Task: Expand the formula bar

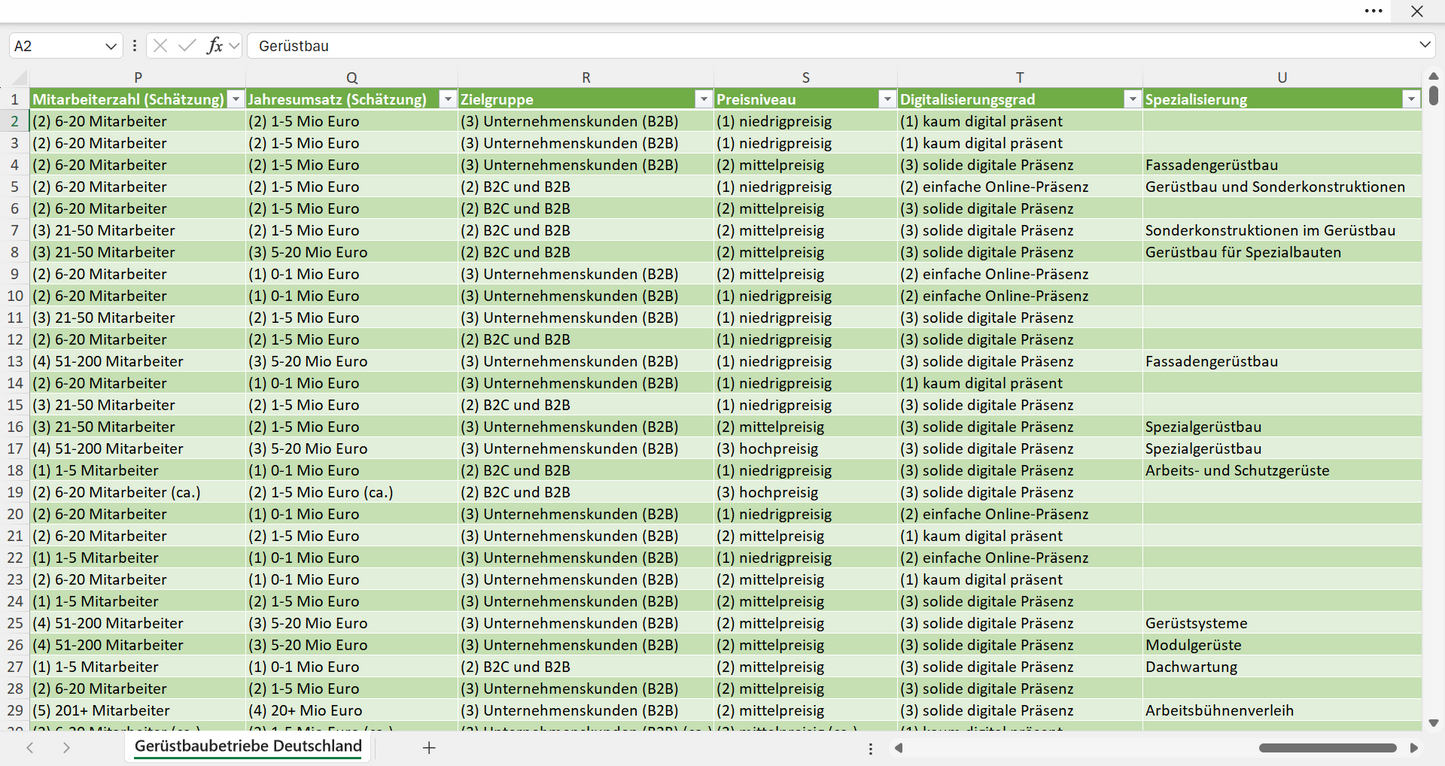Action: coord(1425,46)
